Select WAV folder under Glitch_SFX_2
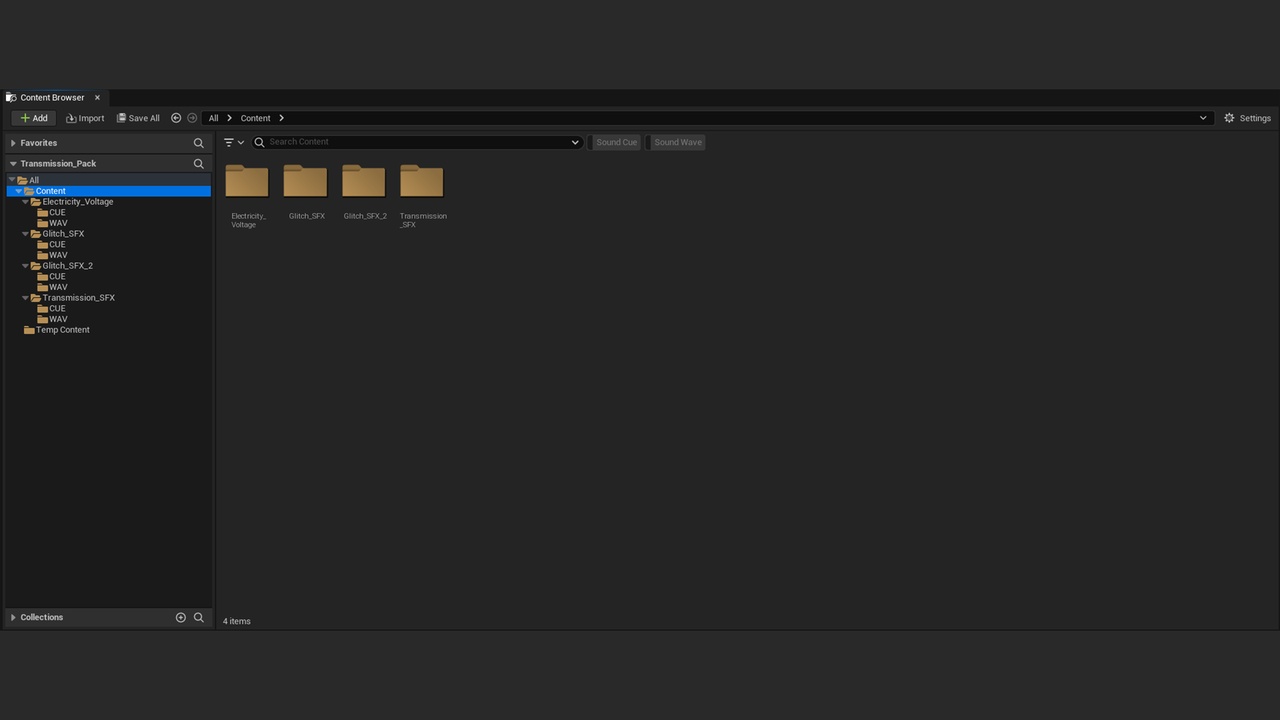 tap(58, 287)
